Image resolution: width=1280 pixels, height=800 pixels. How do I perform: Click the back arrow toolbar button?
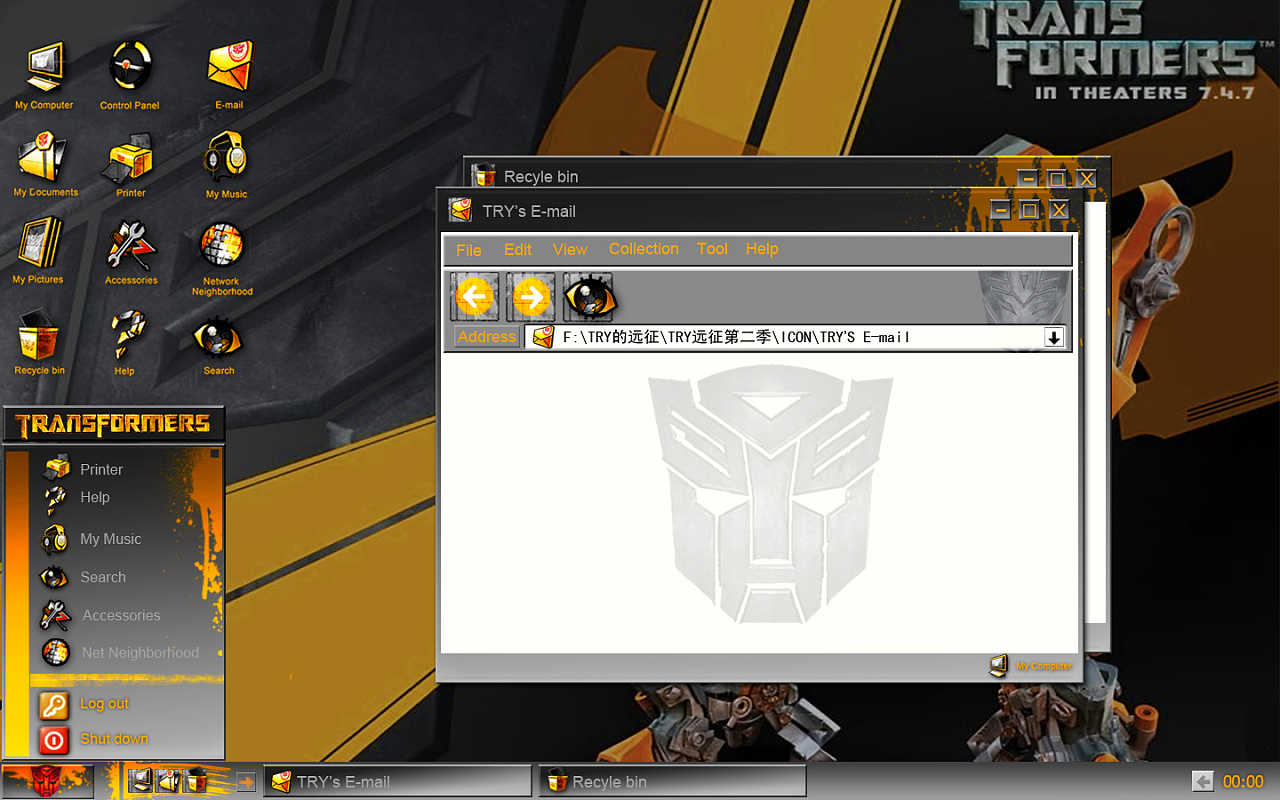pyautogui.click(x=474, y=297)
